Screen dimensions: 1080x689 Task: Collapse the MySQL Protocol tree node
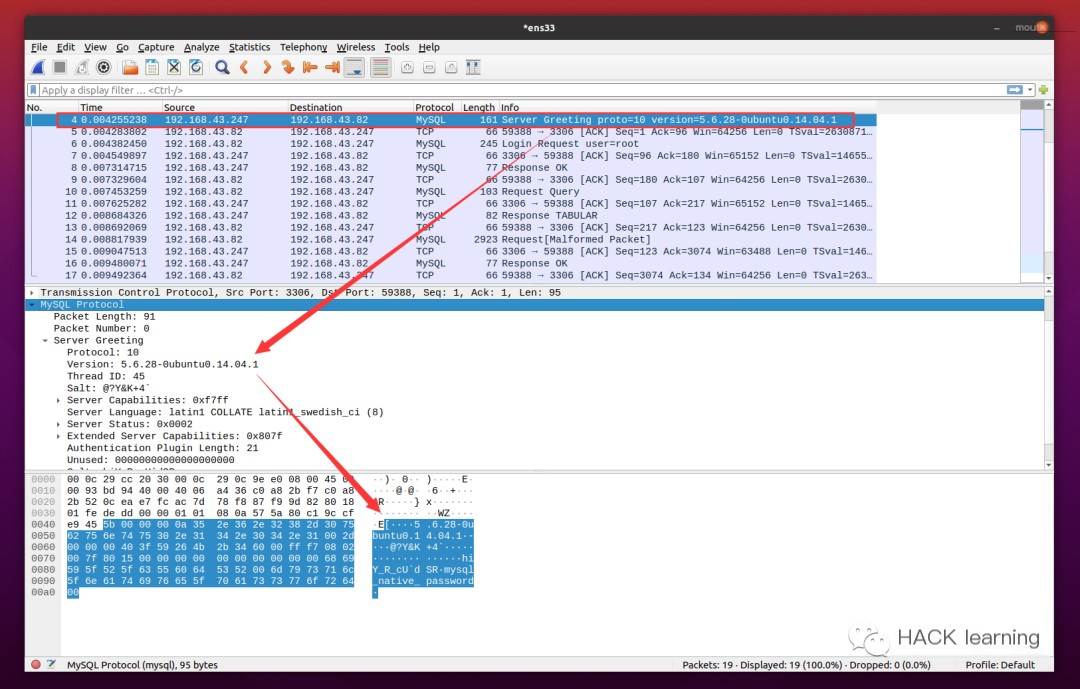pyautogui.click(x=32, y=305)
